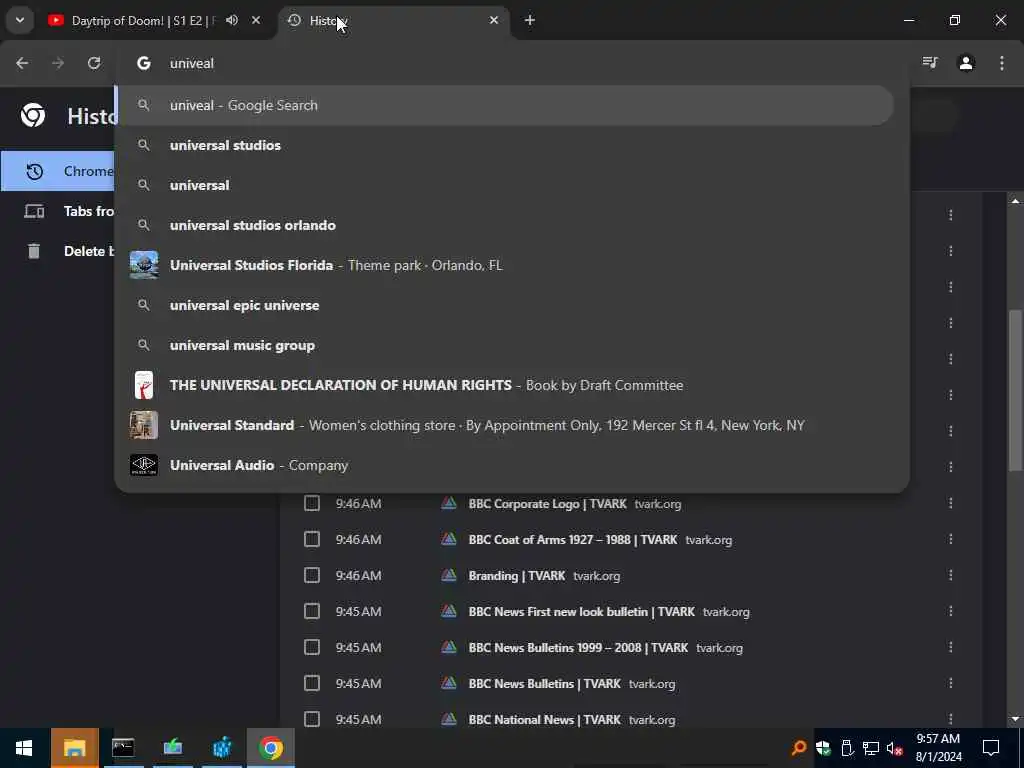Open the tab search dropdown arrow

[20, 20]
